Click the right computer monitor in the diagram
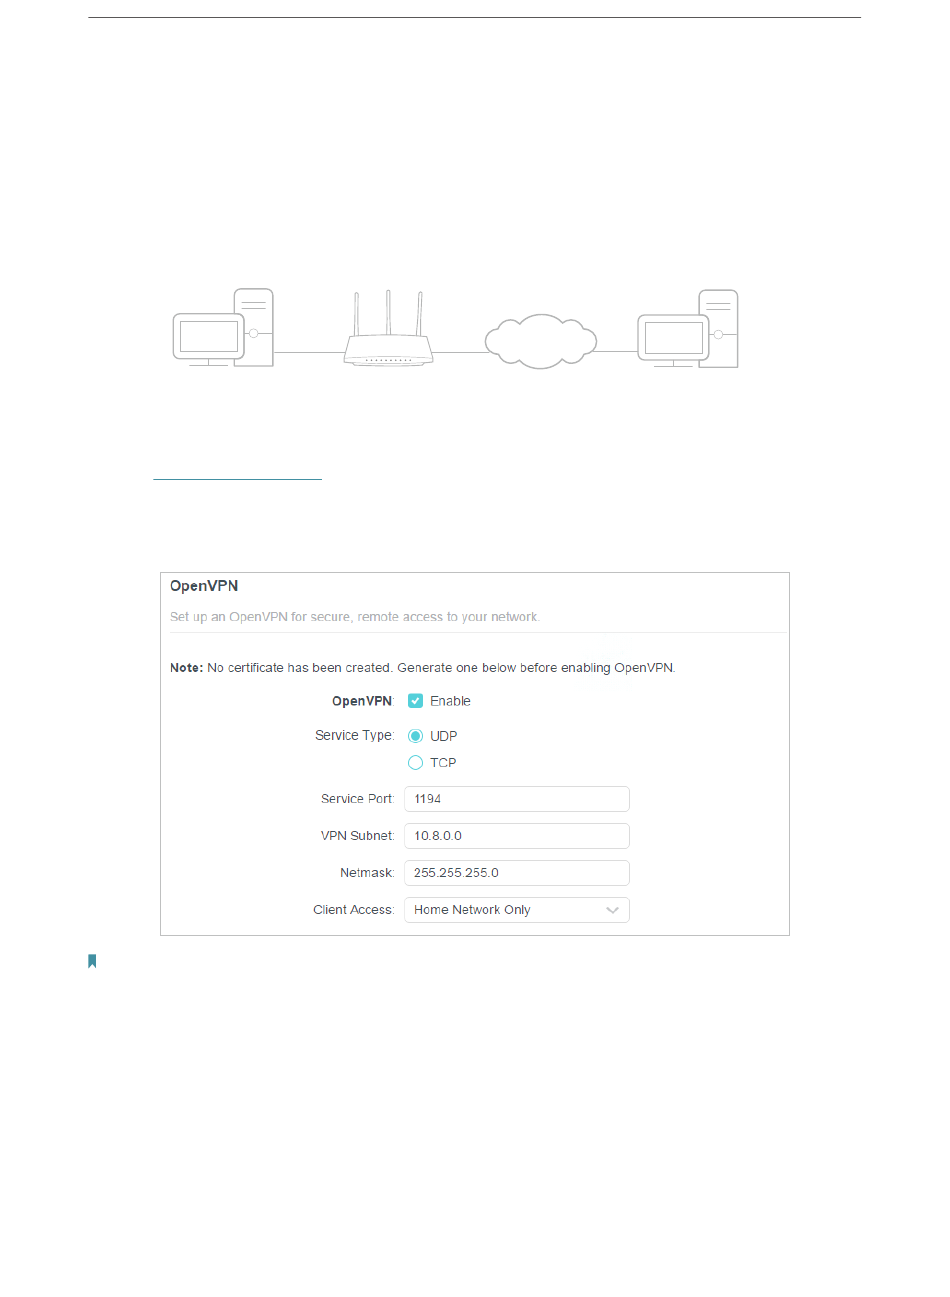 [x=674, y=340]
